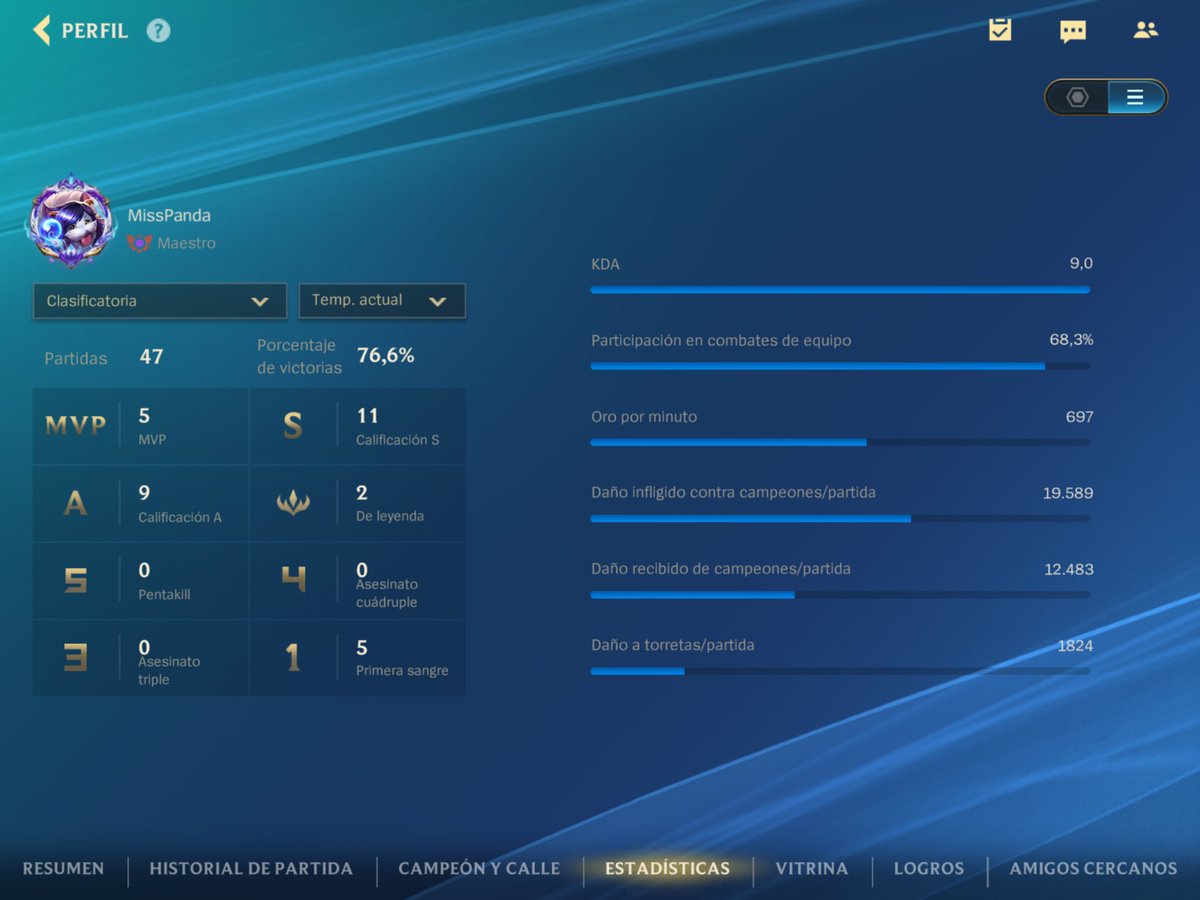This screenshot has width=1200, height=900.
Task: Switch to the Historial de Partida tab
Action: 250,869
